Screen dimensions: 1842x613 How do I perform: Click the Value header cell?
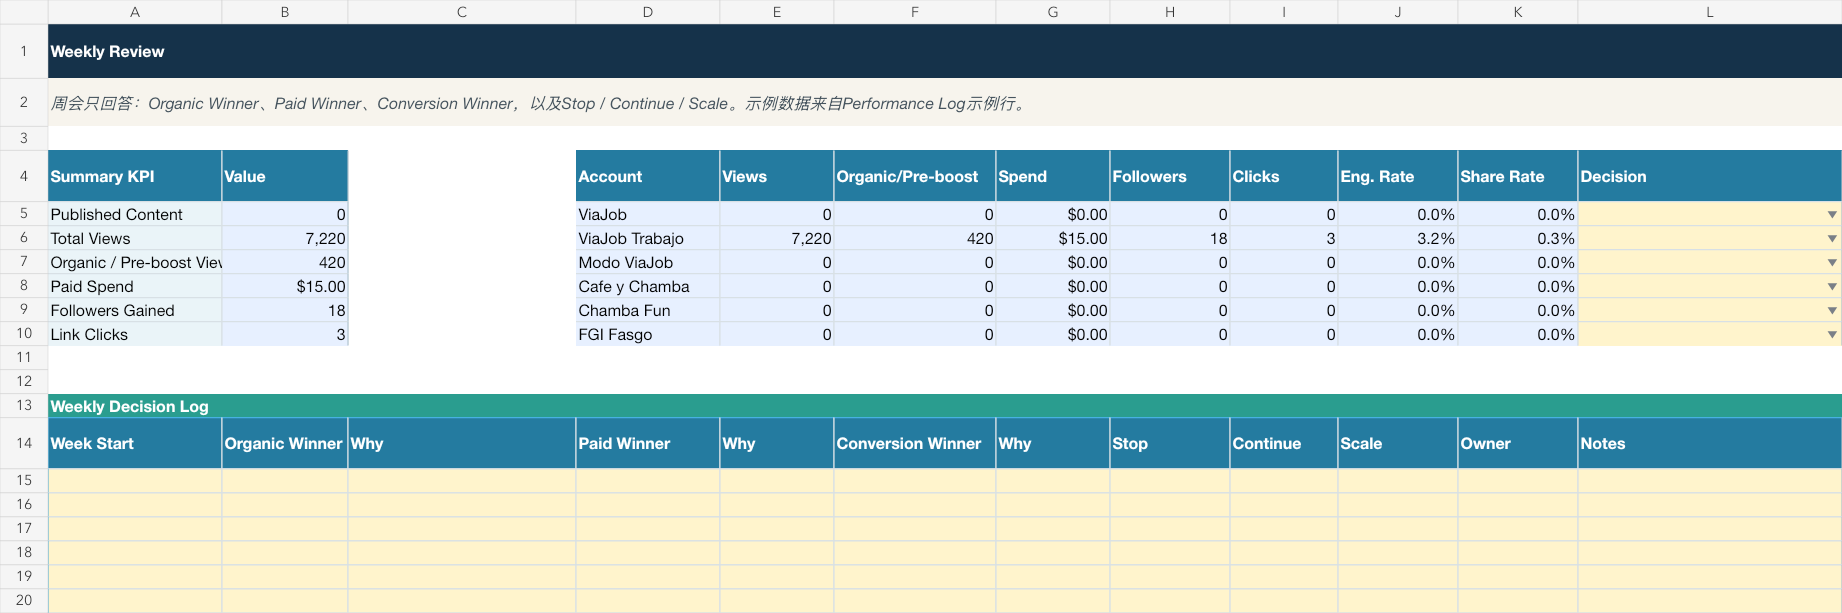point(285,176)
